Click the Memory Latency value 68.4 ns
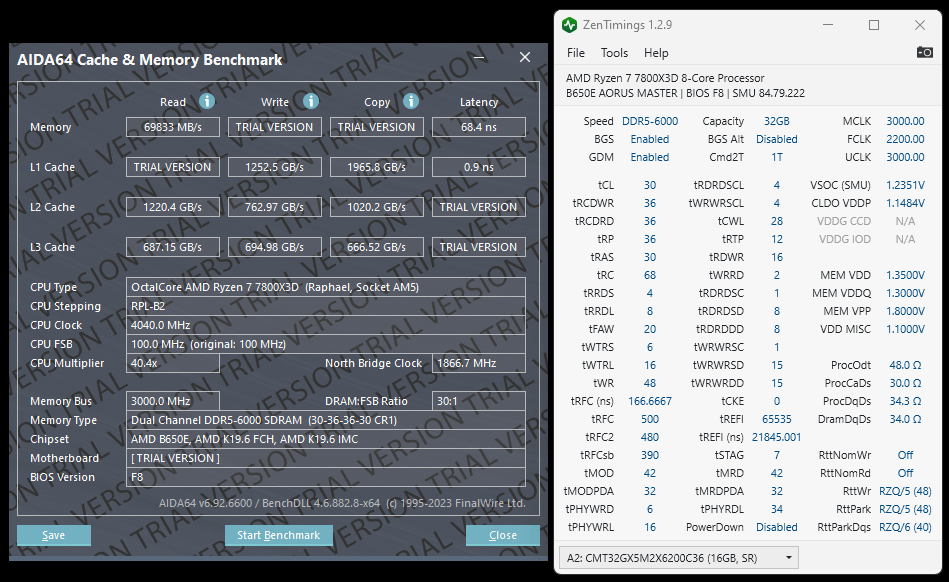 coord(479,127)
